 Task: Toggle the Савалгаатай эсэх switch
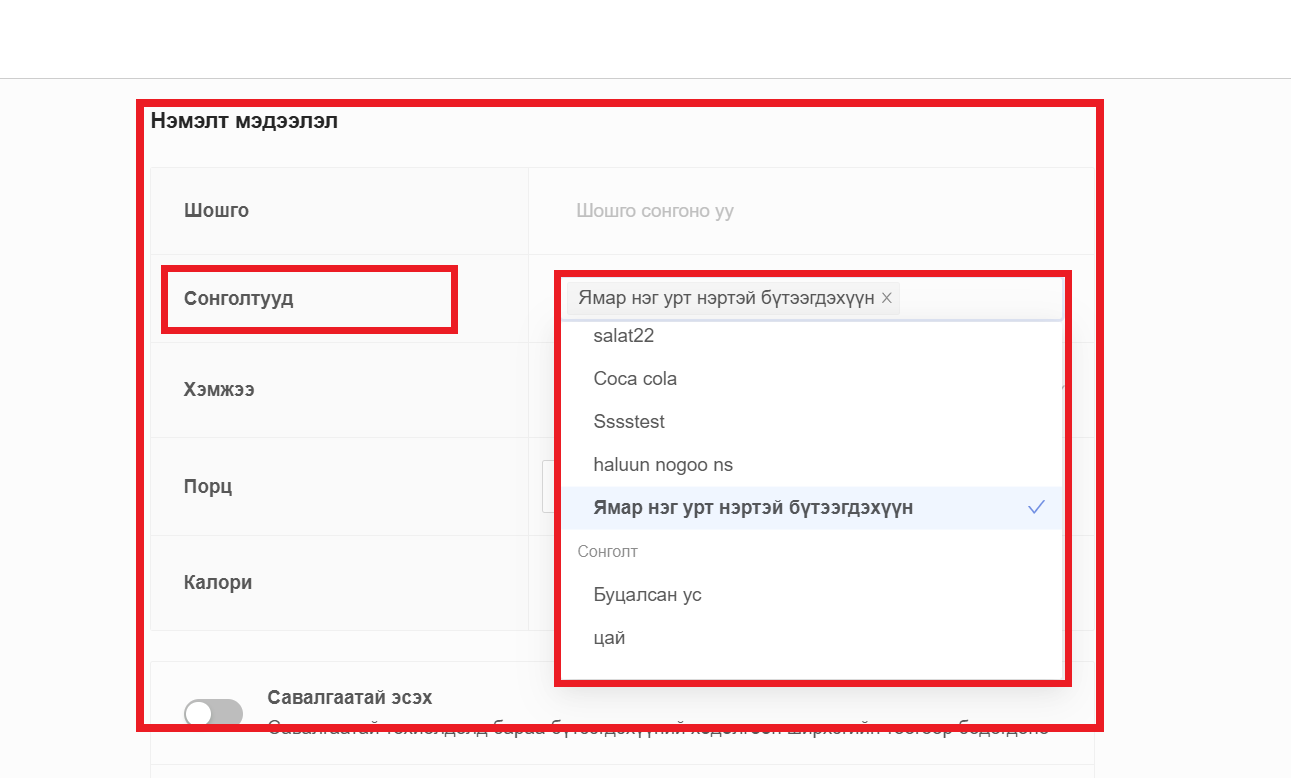click(x=214, y=712)
